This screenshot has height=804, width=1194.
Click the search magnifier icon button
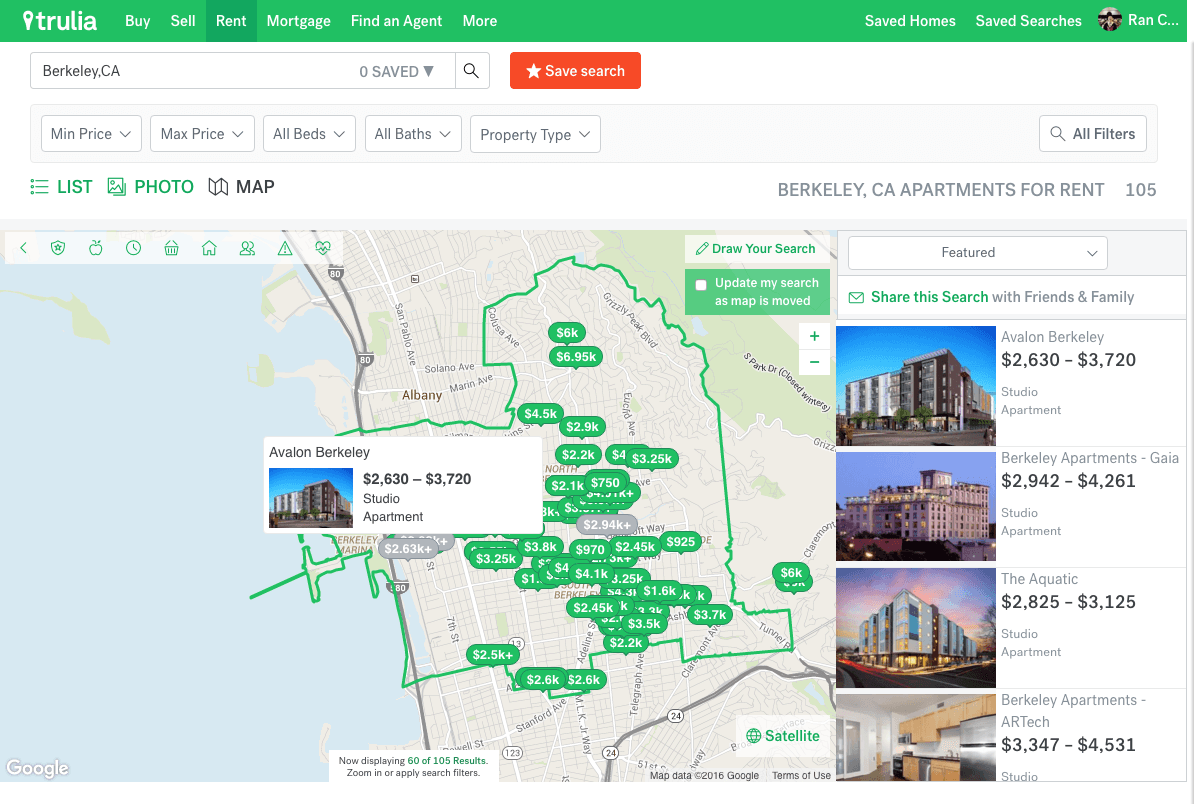[472, 71]
